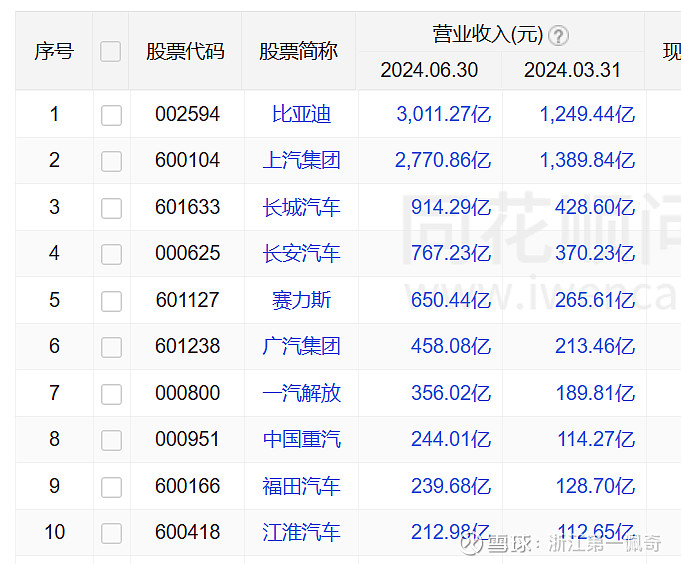Open the 上汽集团 stock link
The height and width of the screenshot is (564, 681).
point(301,160)
